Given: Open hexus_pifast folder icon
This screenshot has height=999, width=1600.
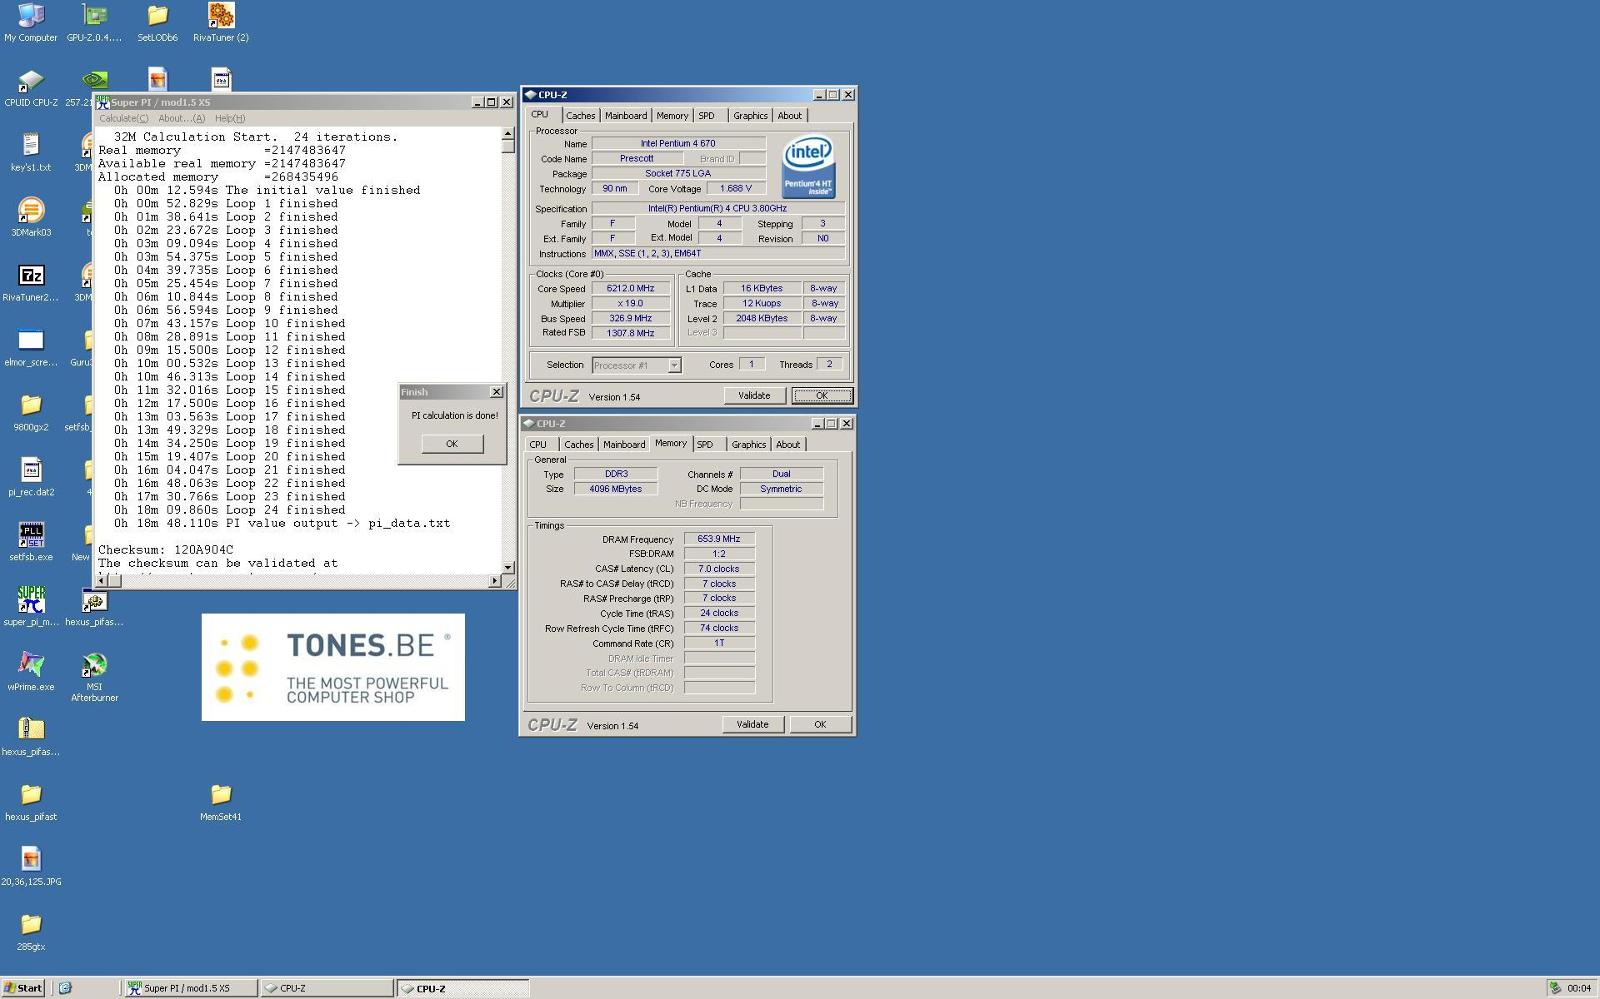Looking at the screenshot, I should [x=31, y=802].
